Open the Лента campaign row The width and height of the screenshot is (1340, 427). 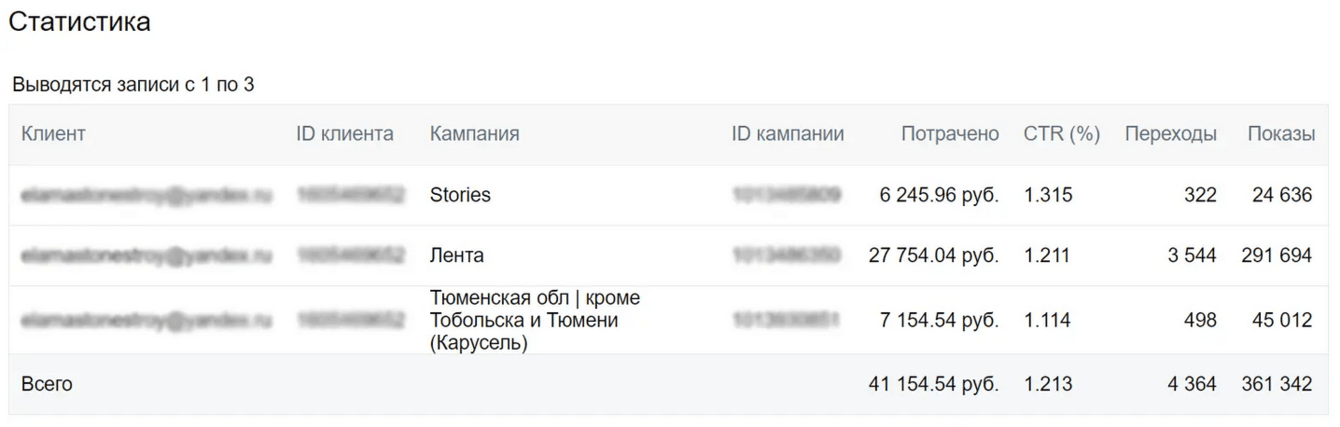[x=457, y=255]
